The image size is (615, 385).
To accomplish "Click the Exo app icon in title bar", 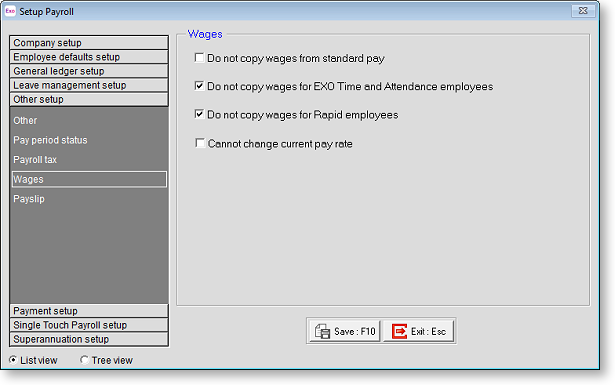I will click(10, 11).
